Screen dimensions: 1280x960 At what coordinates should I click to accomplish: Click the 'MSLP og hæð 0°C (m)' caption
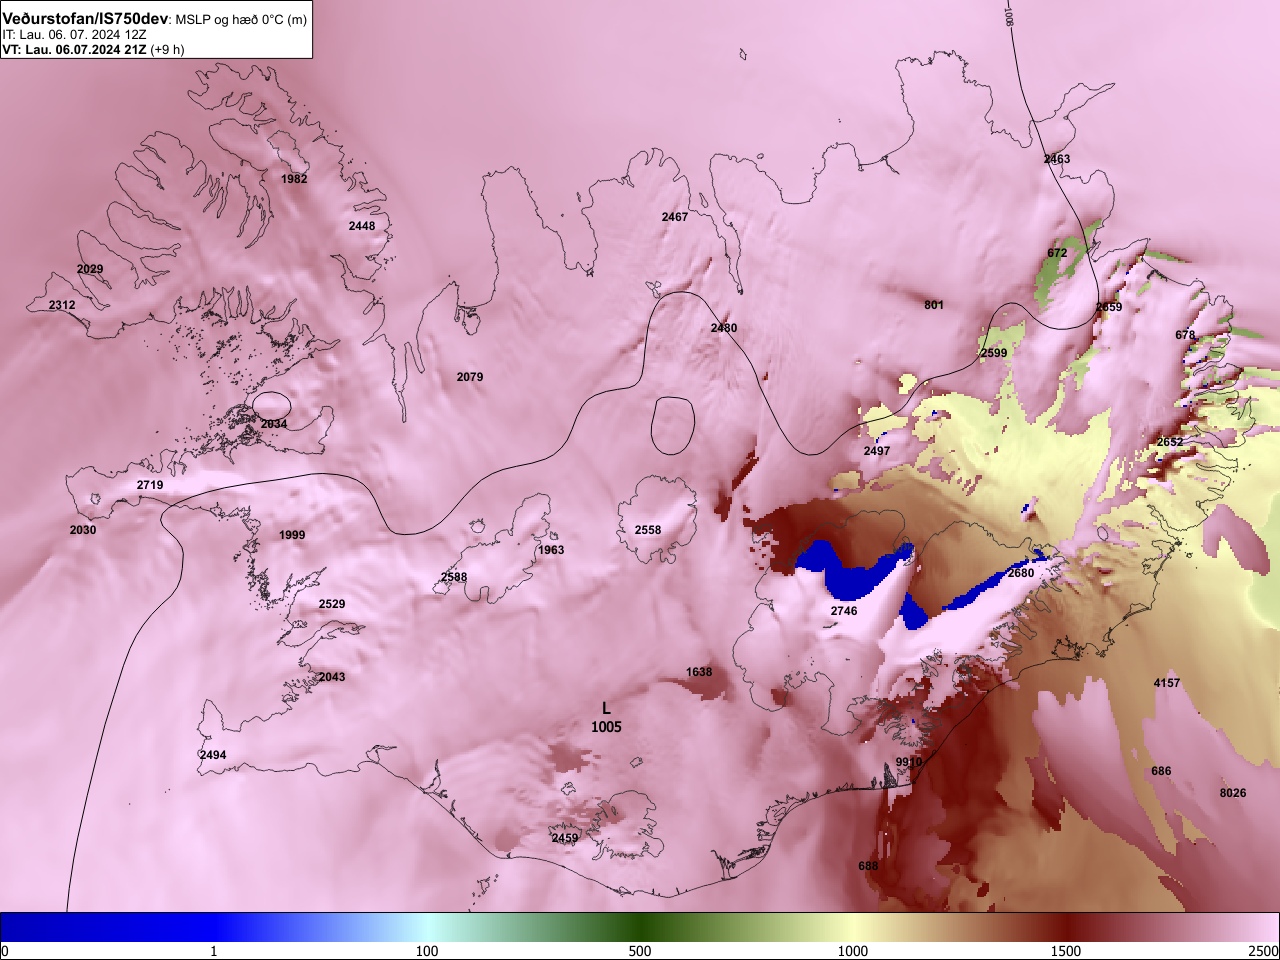click(241, 19)
